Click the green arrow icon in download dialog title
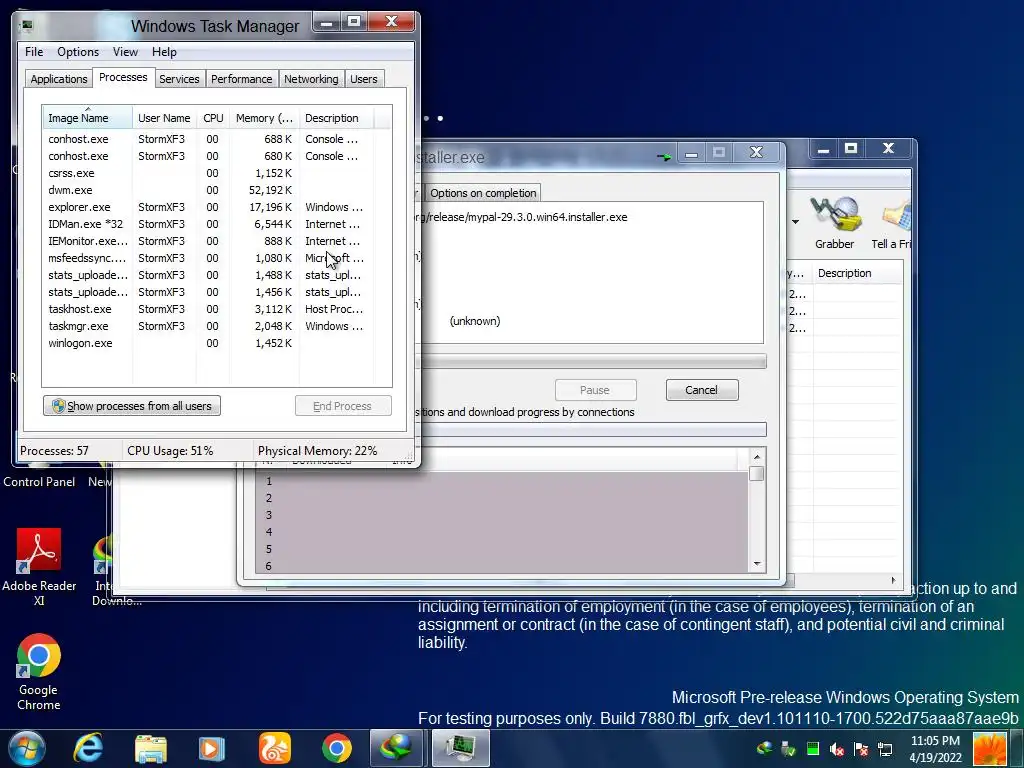Screen dimensions: 1024x768 point(664,157)
